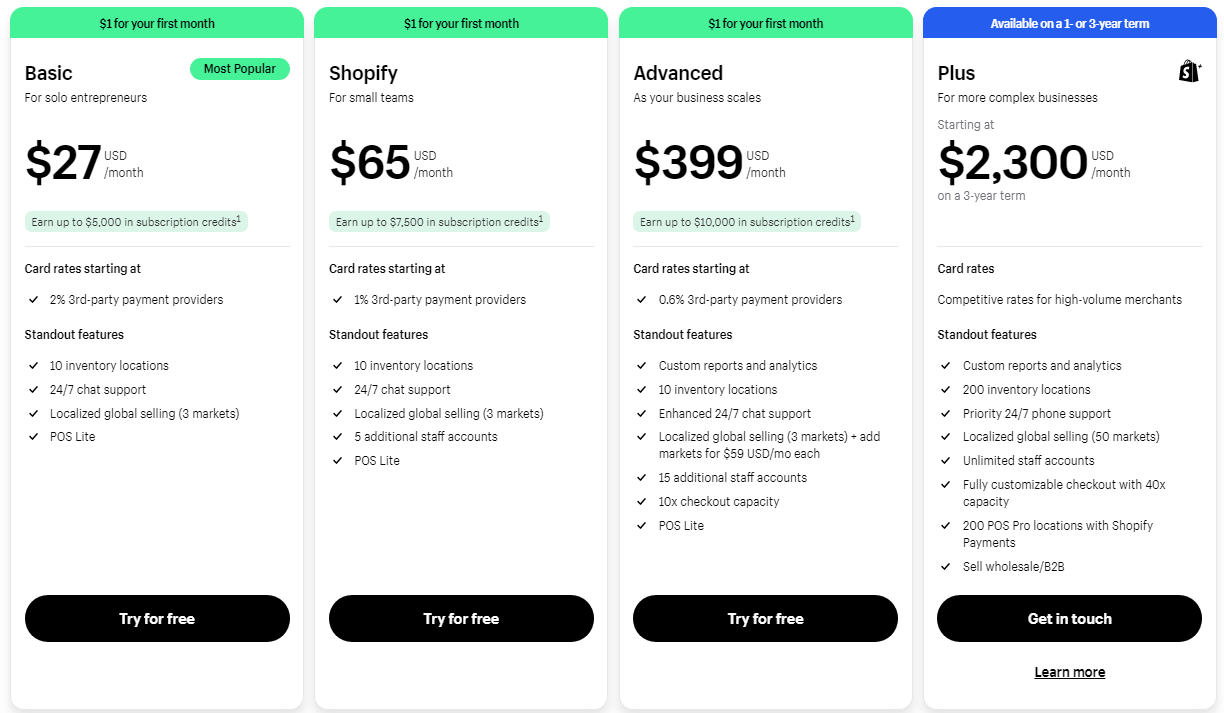Click Try for free under Basic plan
This screenshot has height=713, width=1224.
[157, 619]
